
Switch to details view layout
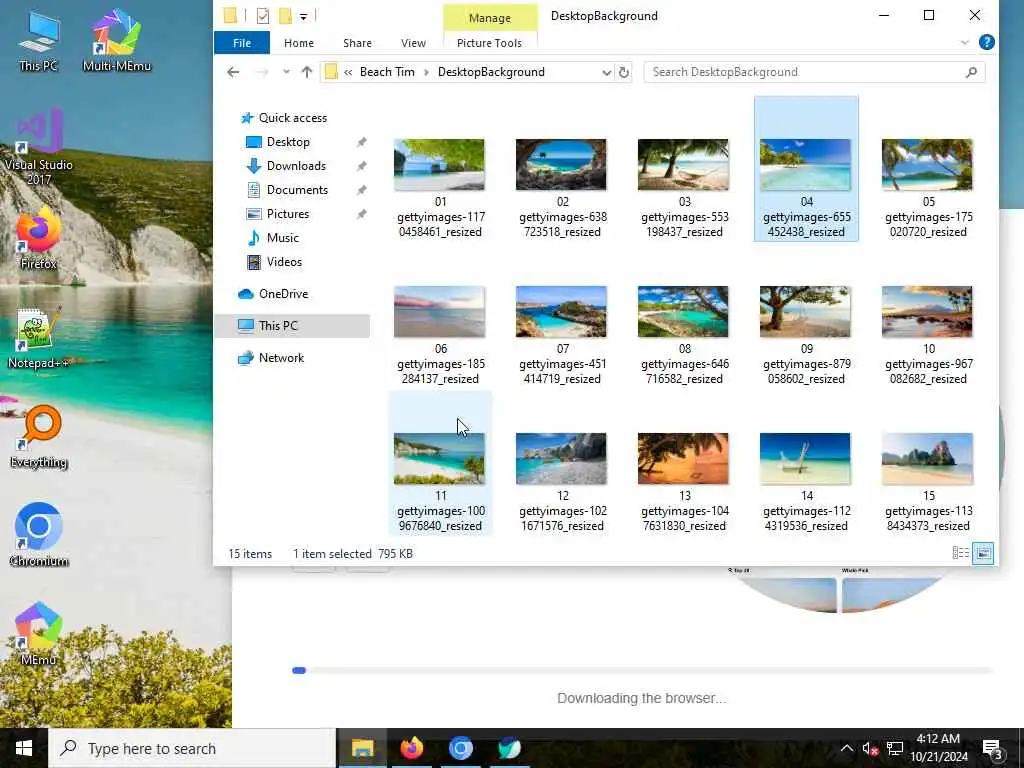(x=961, y=553)
